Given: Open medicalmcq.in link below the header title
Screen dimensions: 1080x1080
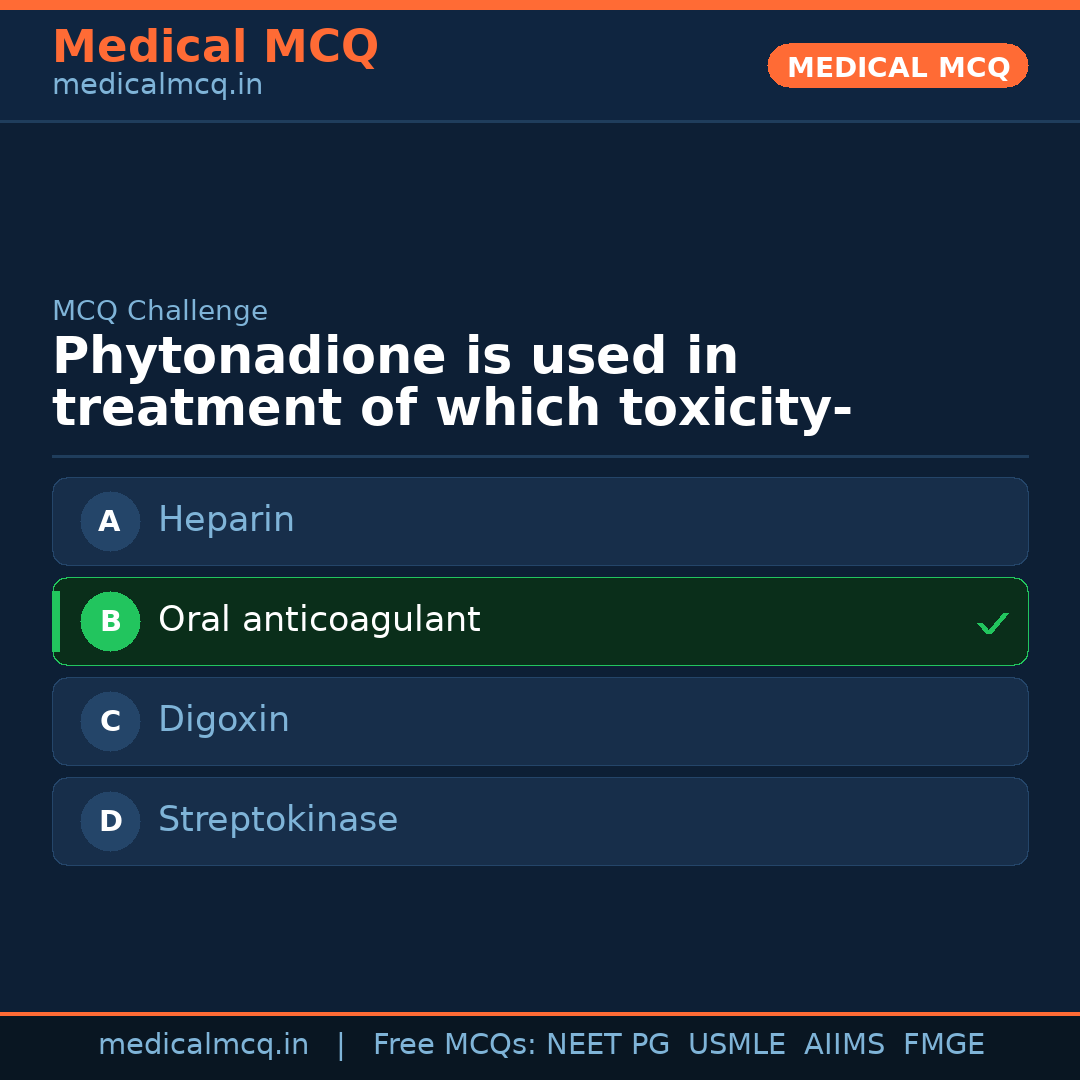Looking at the screenshot, I should [x=157, y=85].
